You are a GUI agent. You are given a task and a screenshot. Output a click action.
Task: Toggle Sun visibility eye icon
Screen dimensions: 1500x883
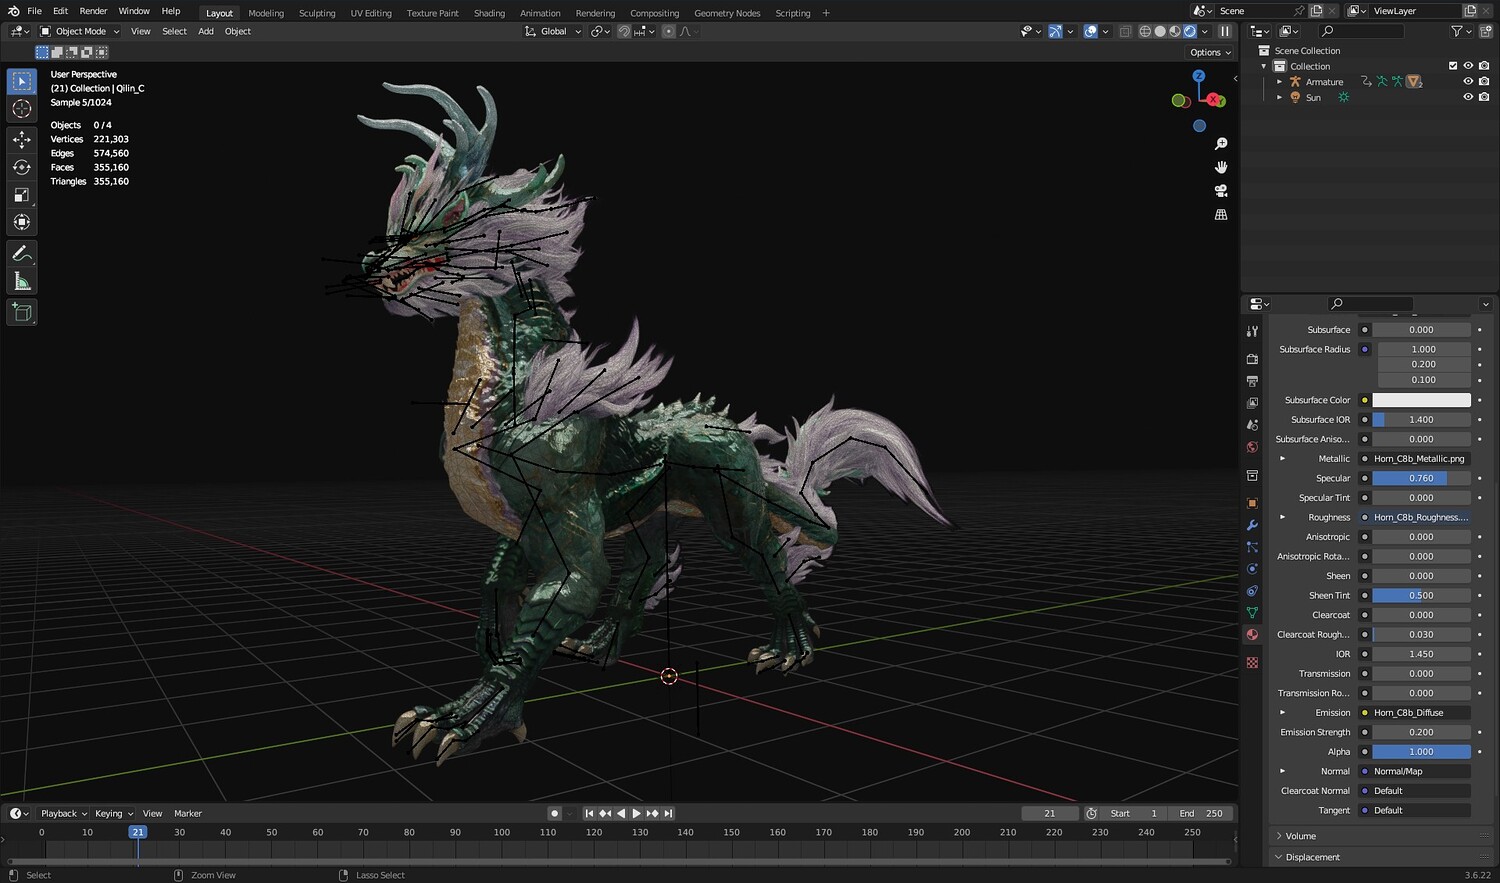(x=1468, y=98)
